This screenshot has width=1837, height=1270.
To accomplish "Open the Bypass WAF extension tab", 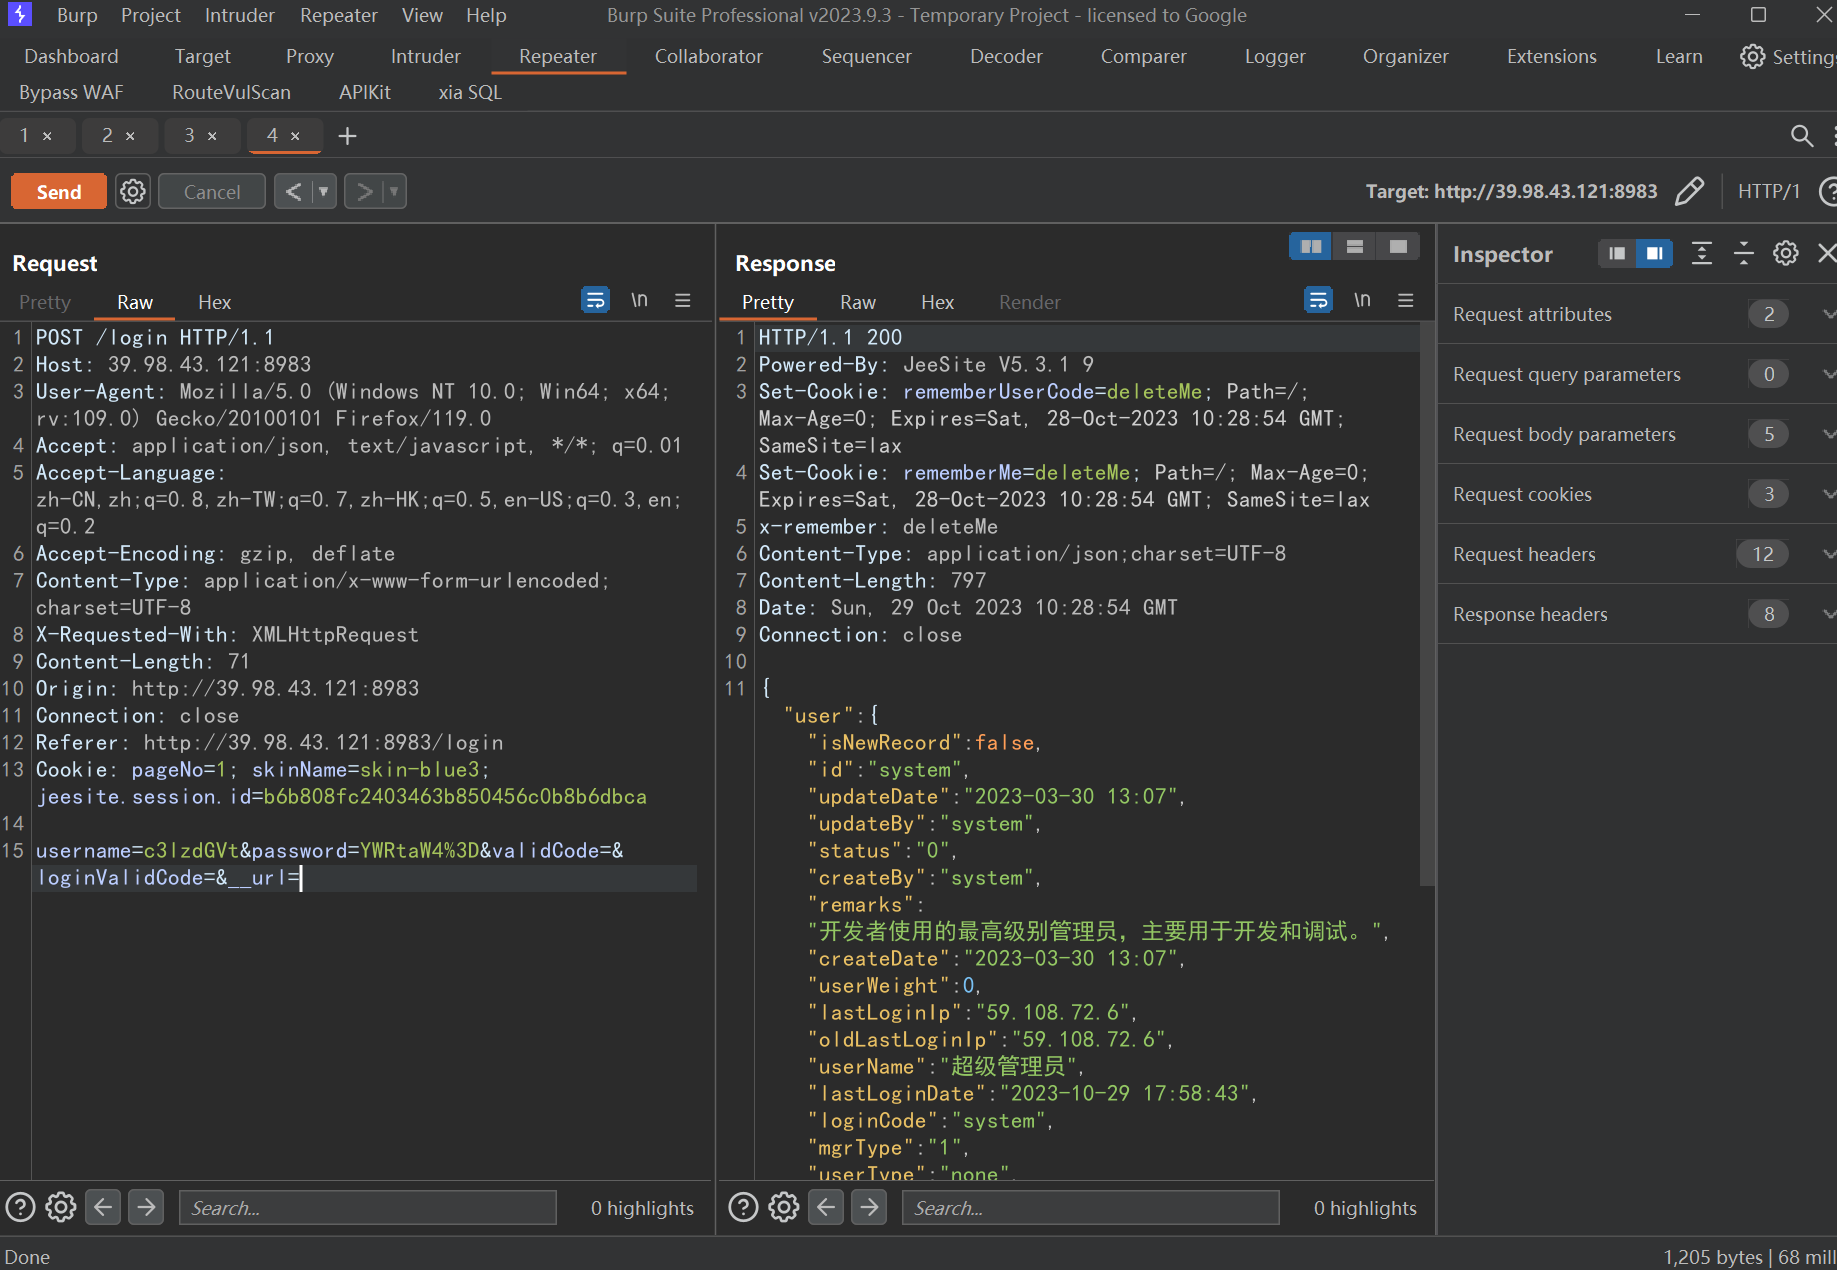I will 71,92.
